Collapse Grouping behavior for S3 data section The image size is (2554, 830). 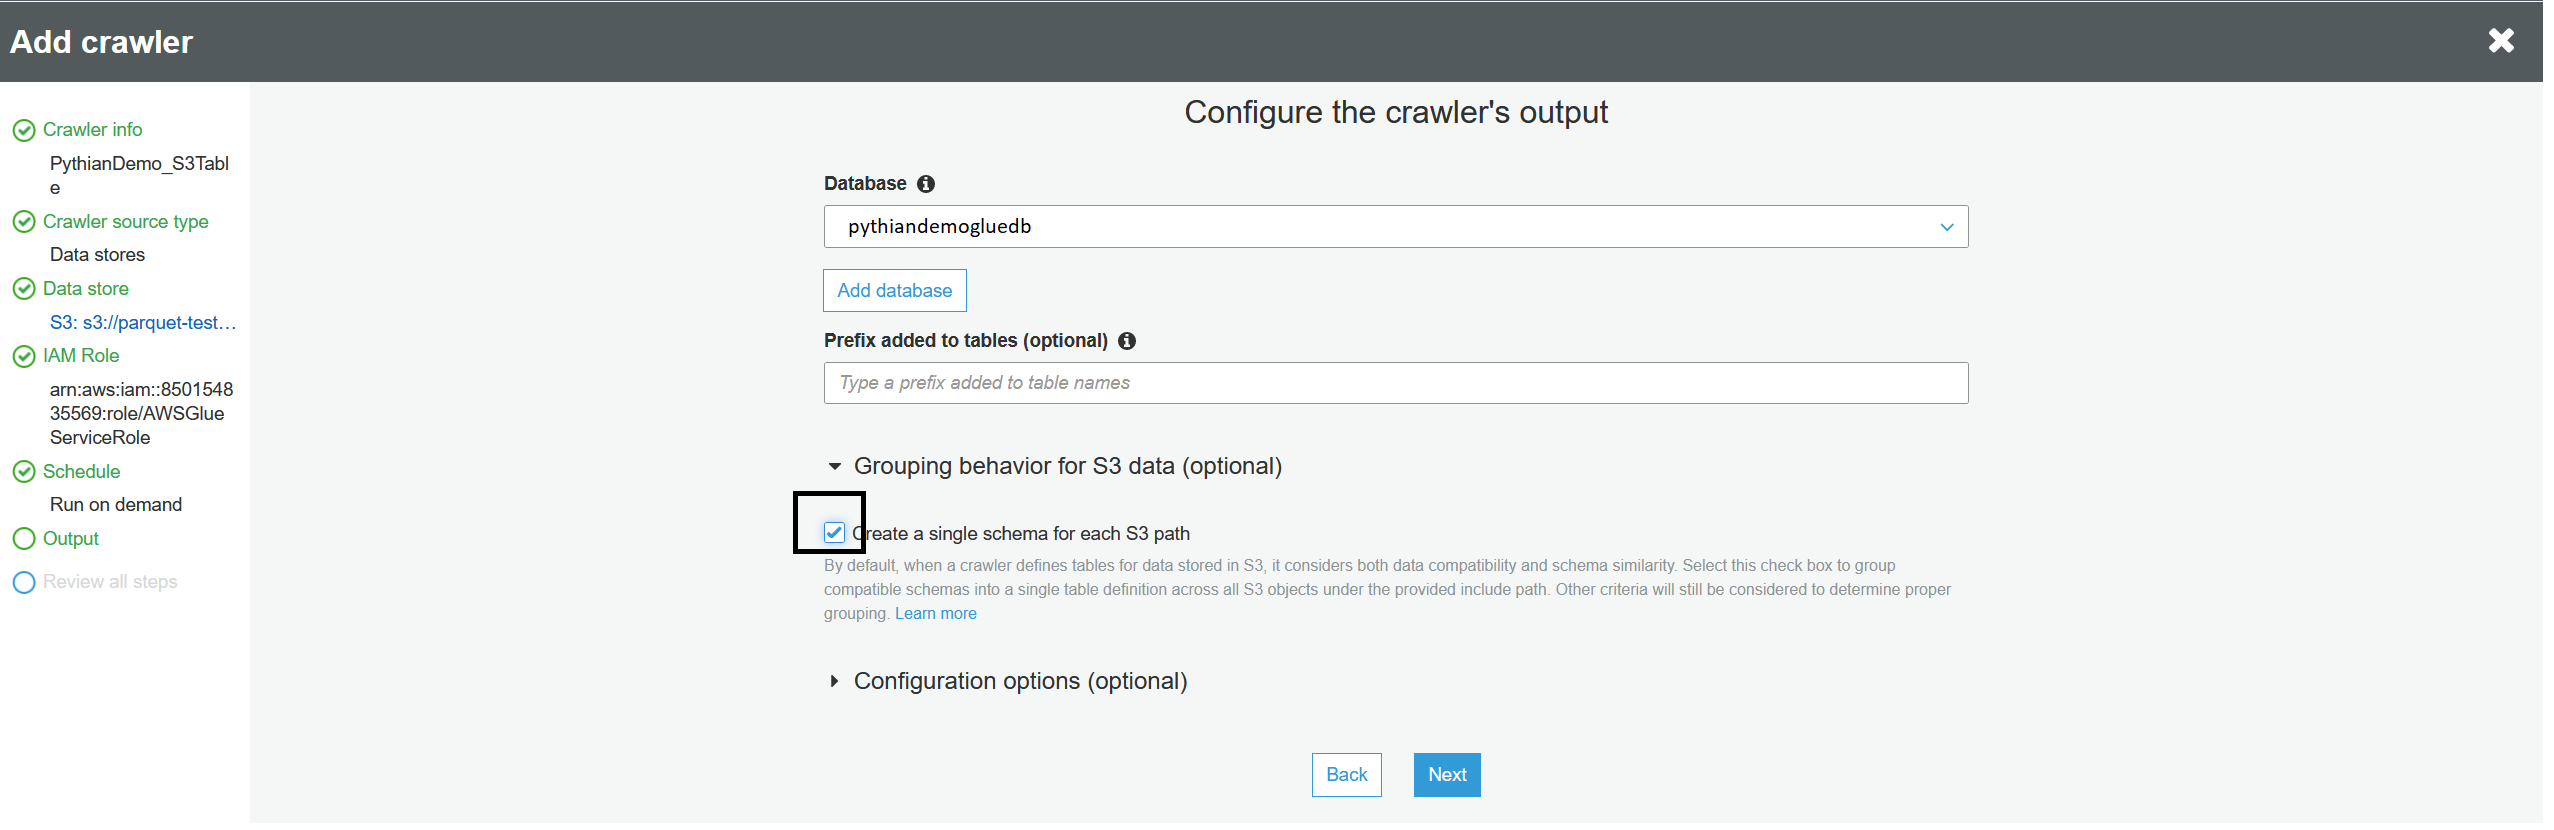[835, 467]
